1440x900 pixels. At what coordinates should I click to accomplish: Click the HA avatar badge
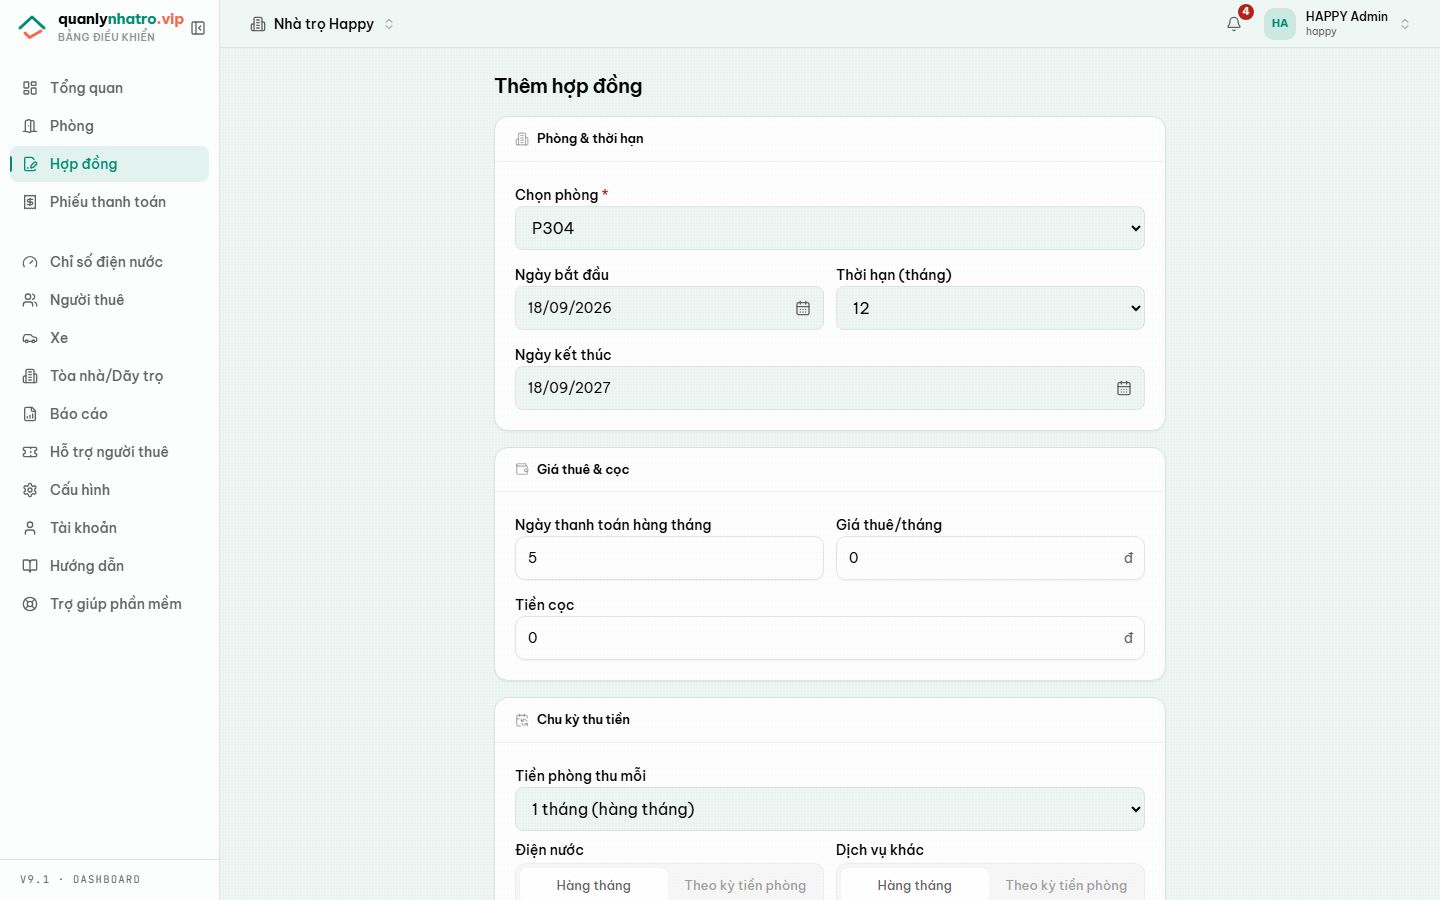tap(1280, 24)
